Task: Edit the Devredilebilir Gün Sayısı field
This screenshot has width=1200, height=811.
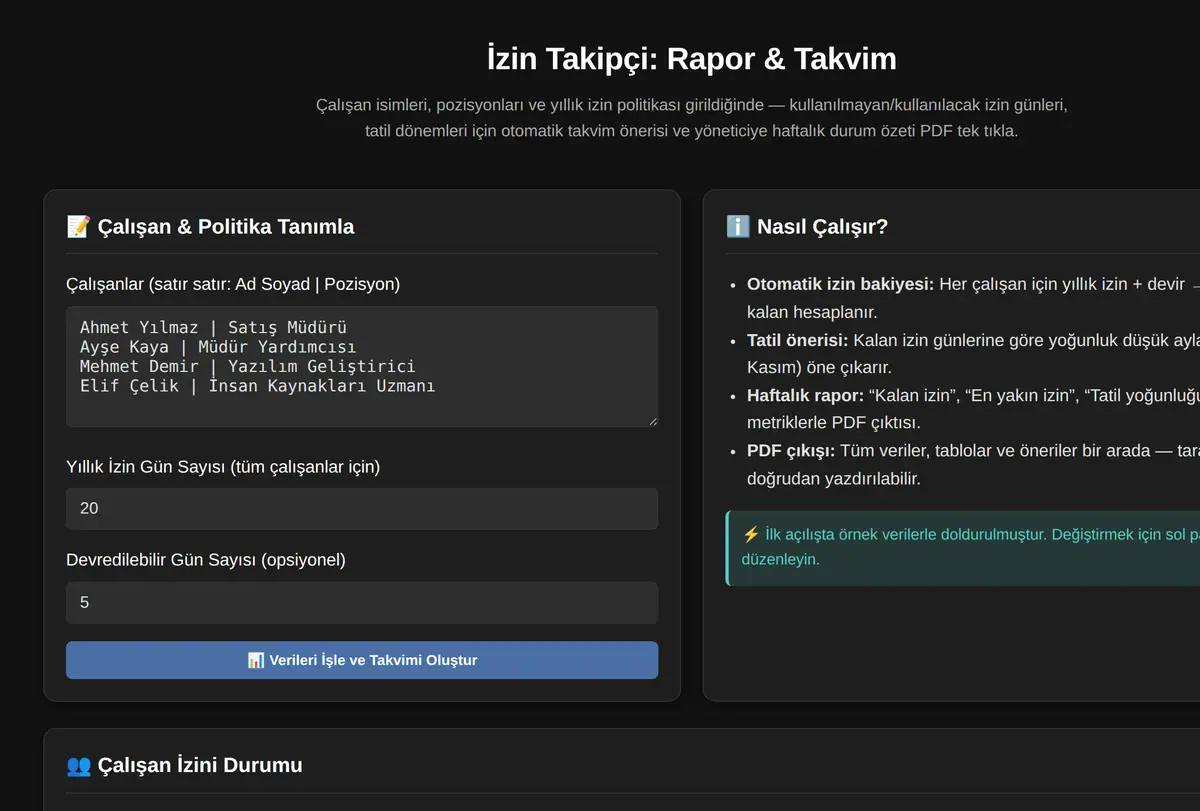Action: (x=362, y=603)
